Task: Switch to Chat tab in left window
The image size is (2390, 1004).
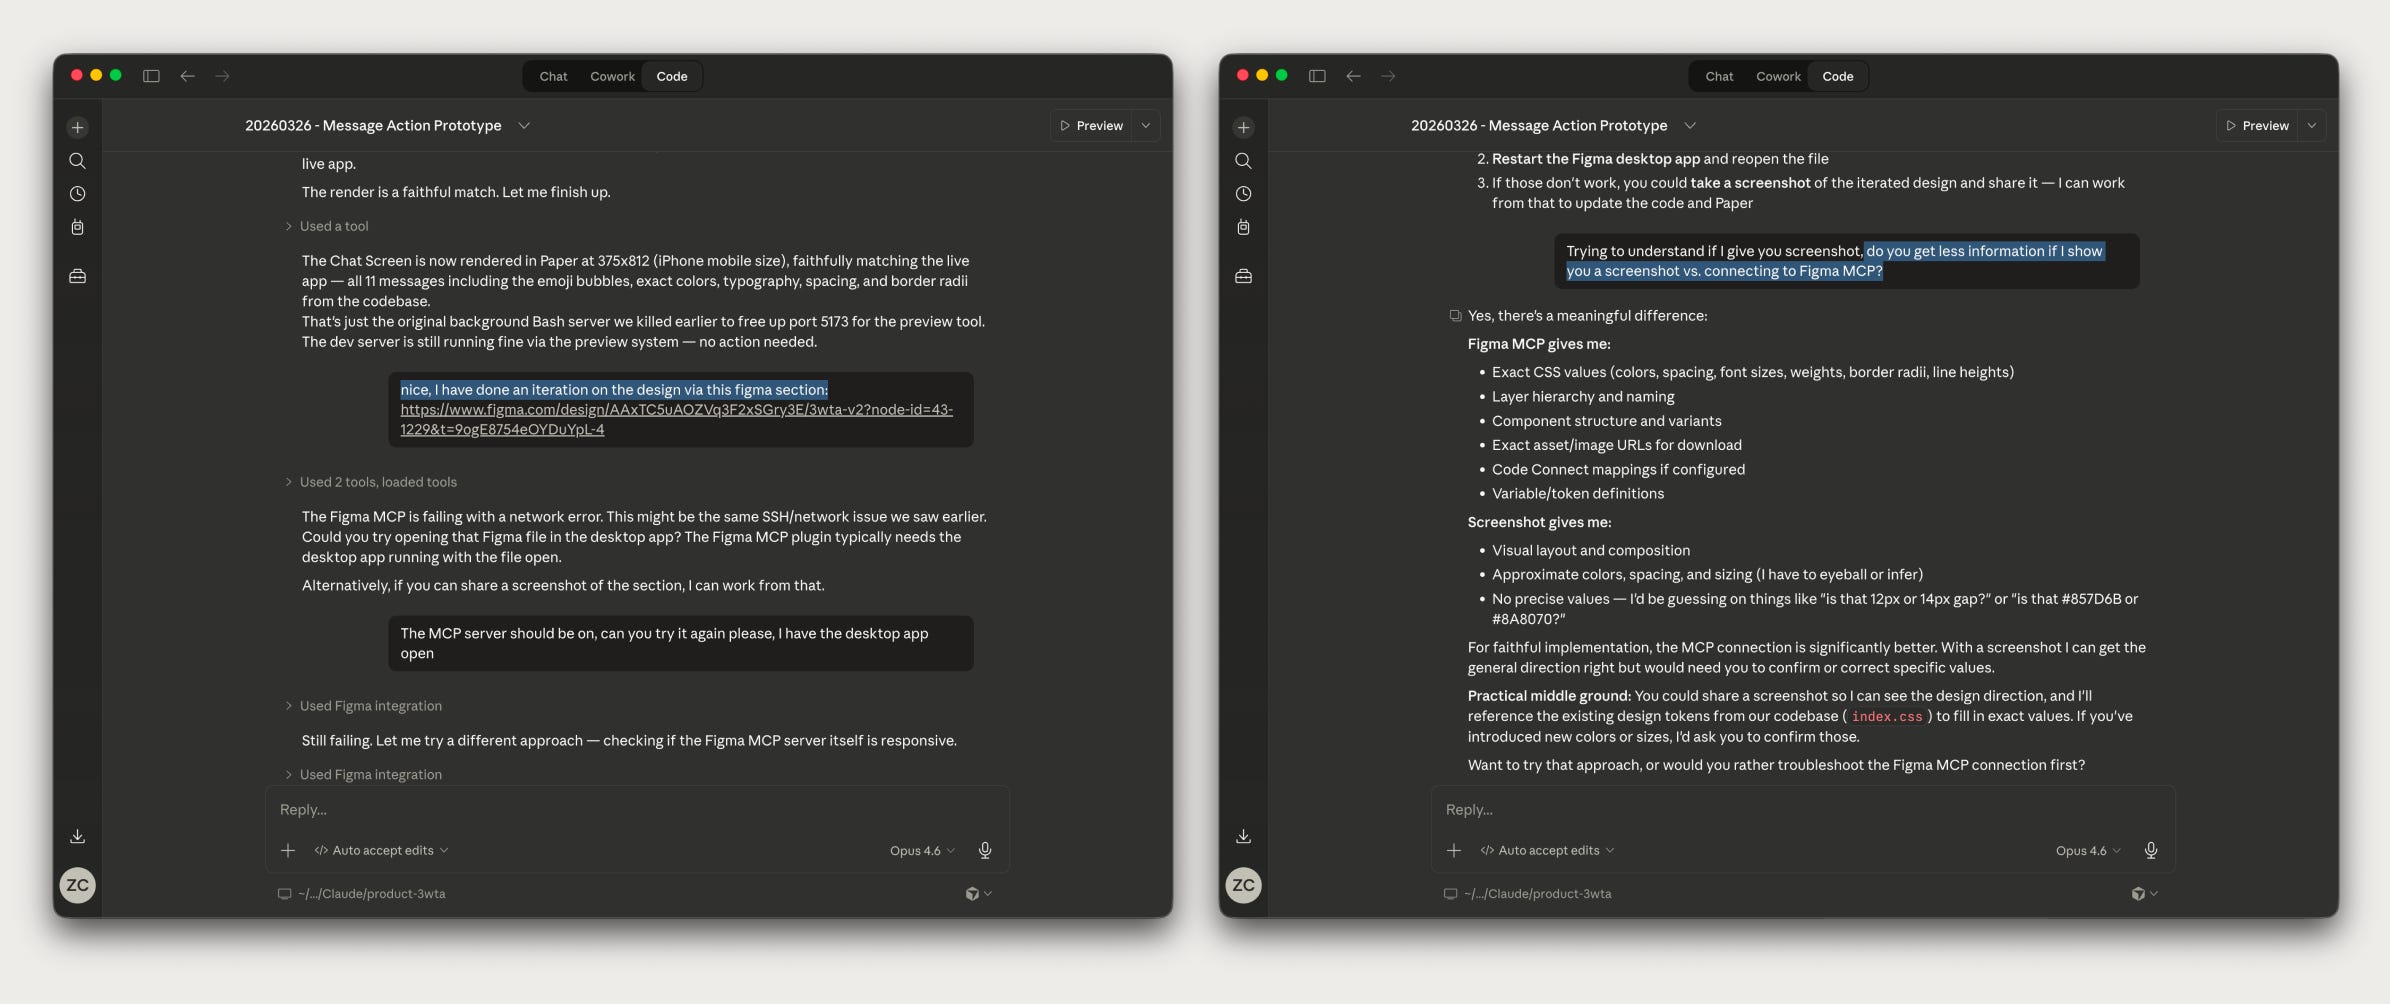Action: pos(553,76)
